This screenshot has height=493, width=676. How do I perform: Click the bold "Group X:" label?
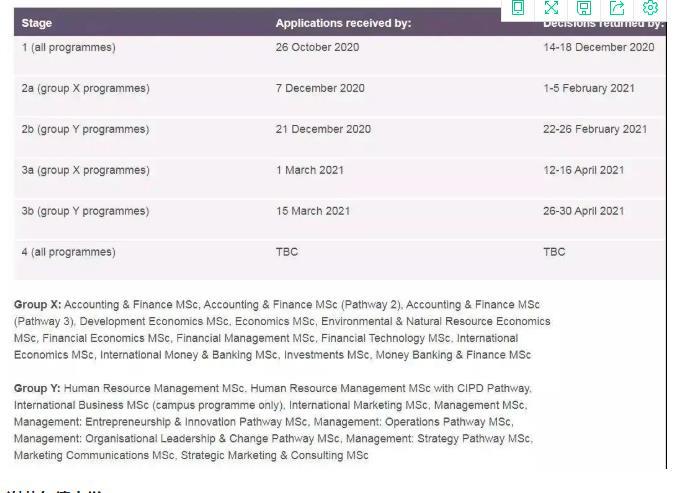point(38,305)
